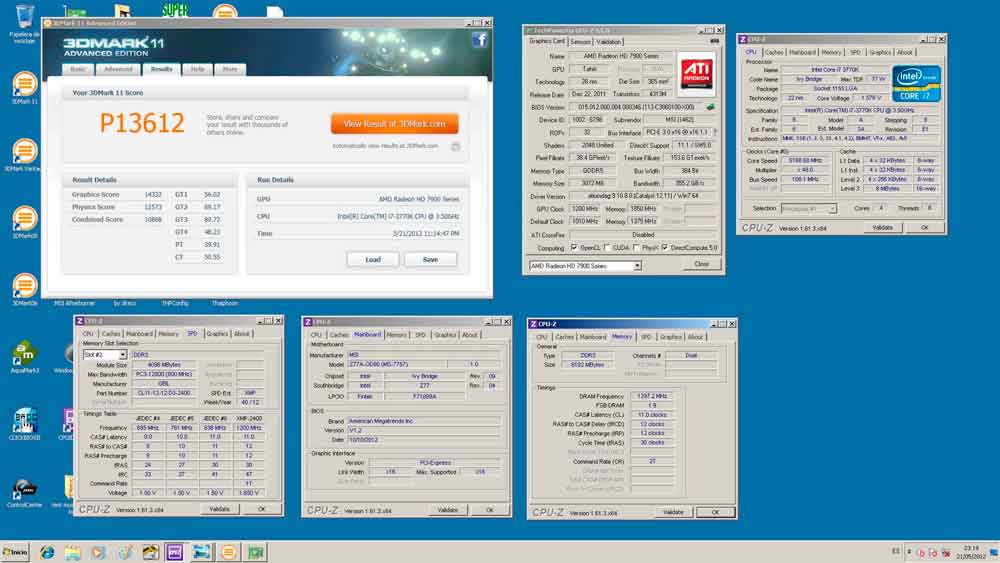The width and height of the screenshot is (1000, 563).
Task: Open the Validation tab in GPU-Z
Action: 608,41
